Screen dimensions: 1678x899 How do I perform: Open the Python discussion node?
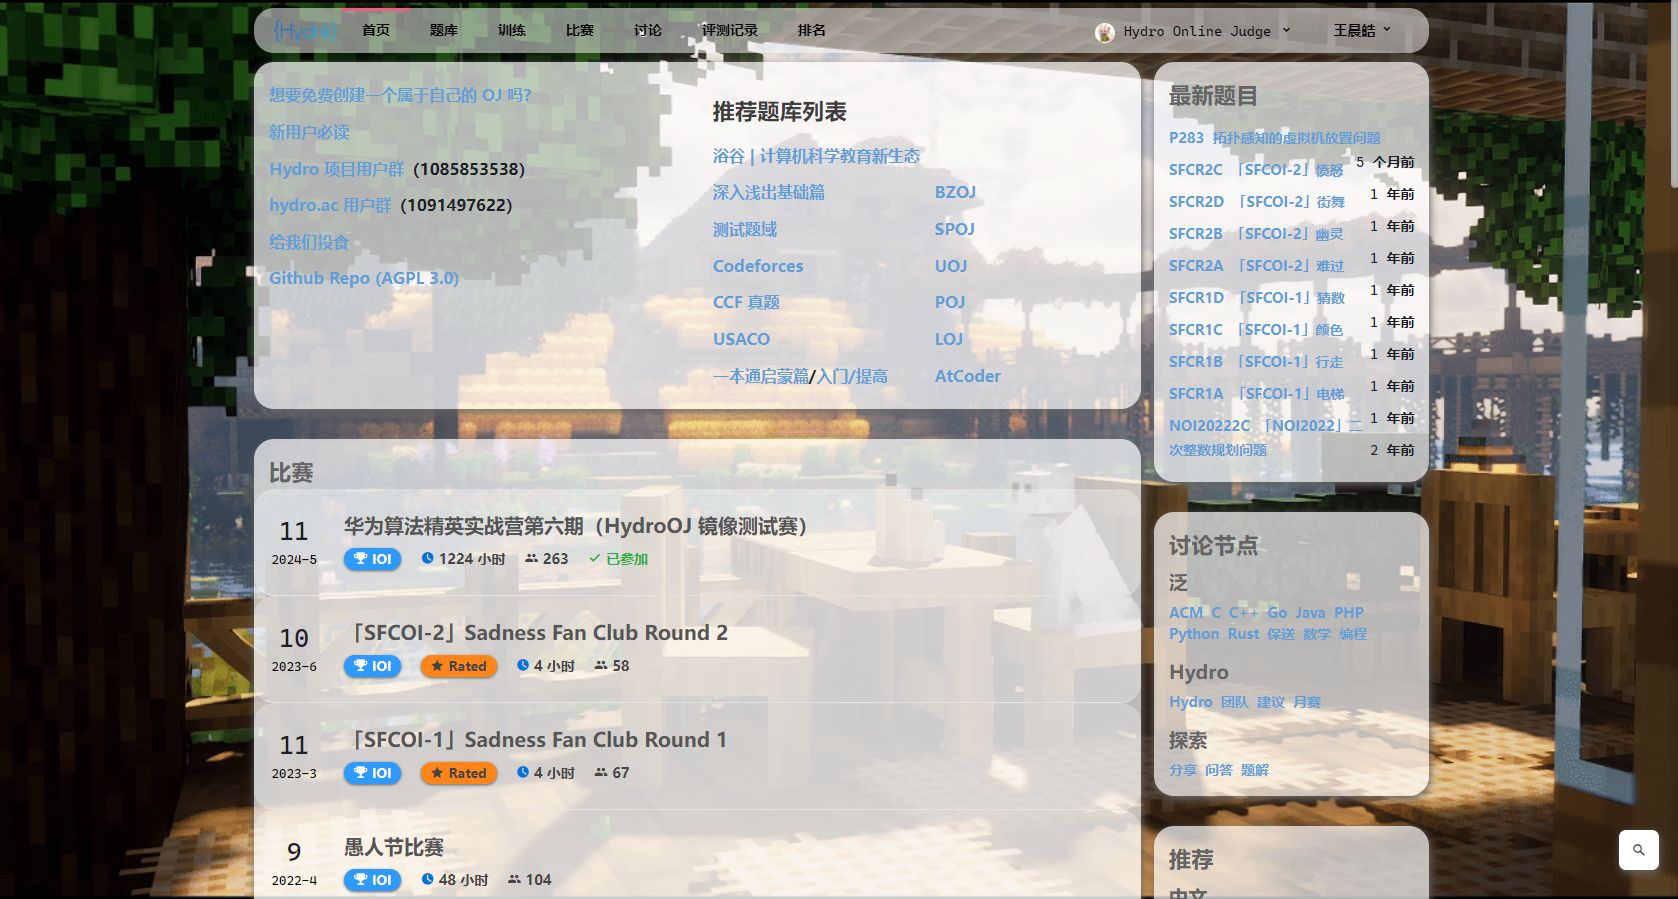click(1194, 634)
